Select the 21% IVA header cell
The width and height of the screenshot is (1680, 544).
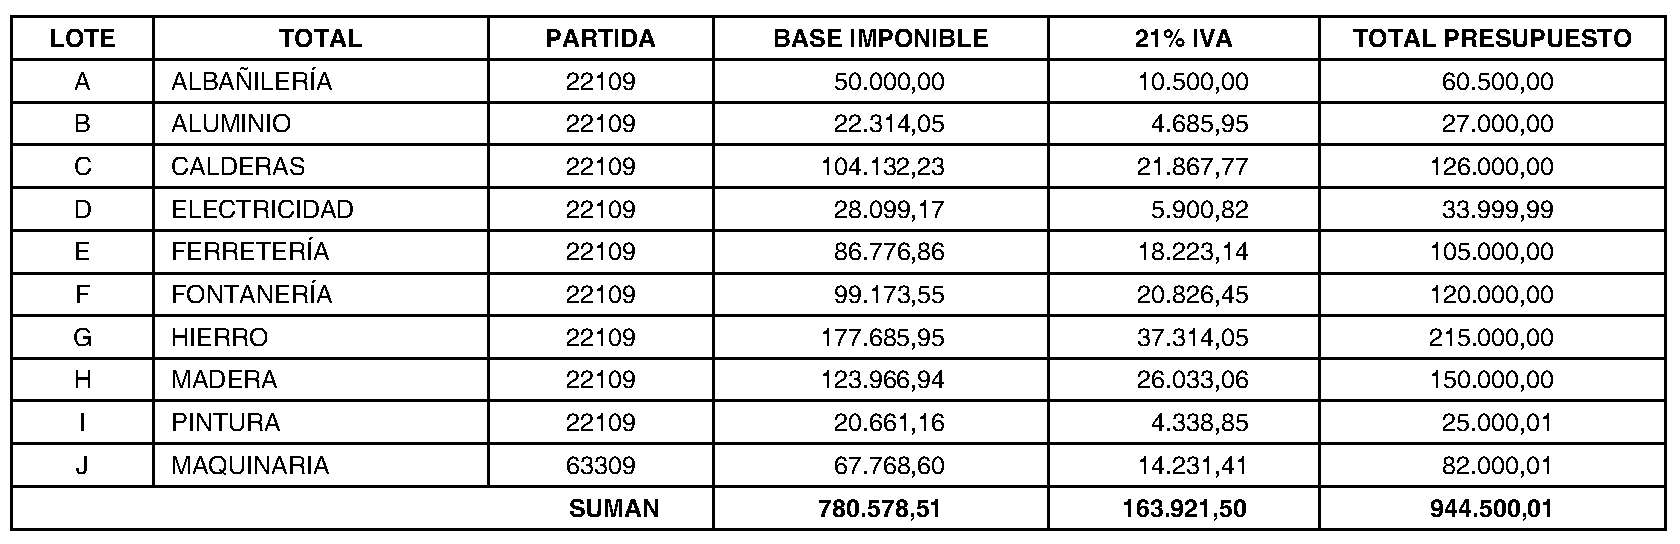pos(1184,39)
